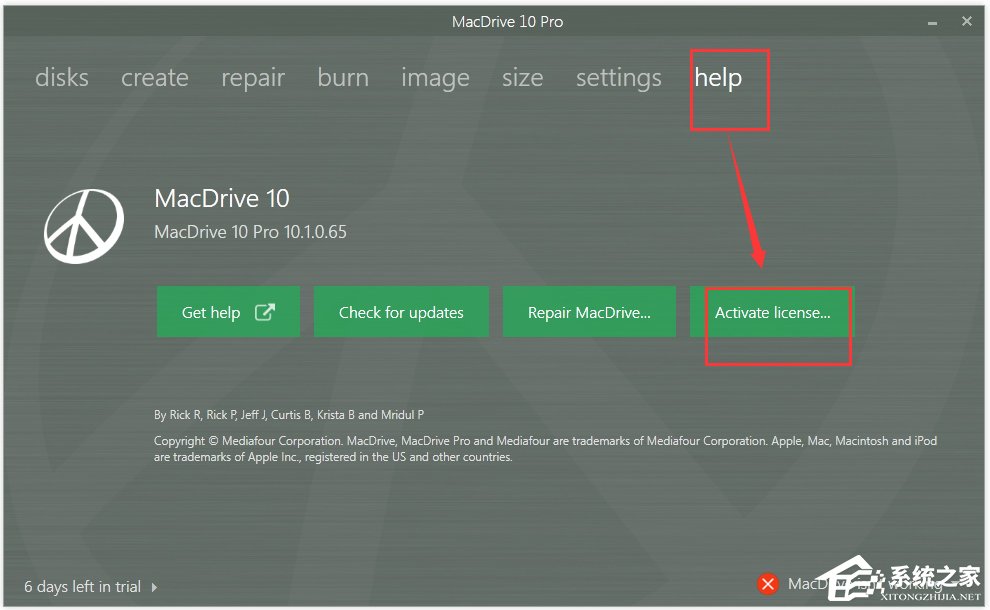
Task: Select the help tab
Action: [x=718, y=79]
